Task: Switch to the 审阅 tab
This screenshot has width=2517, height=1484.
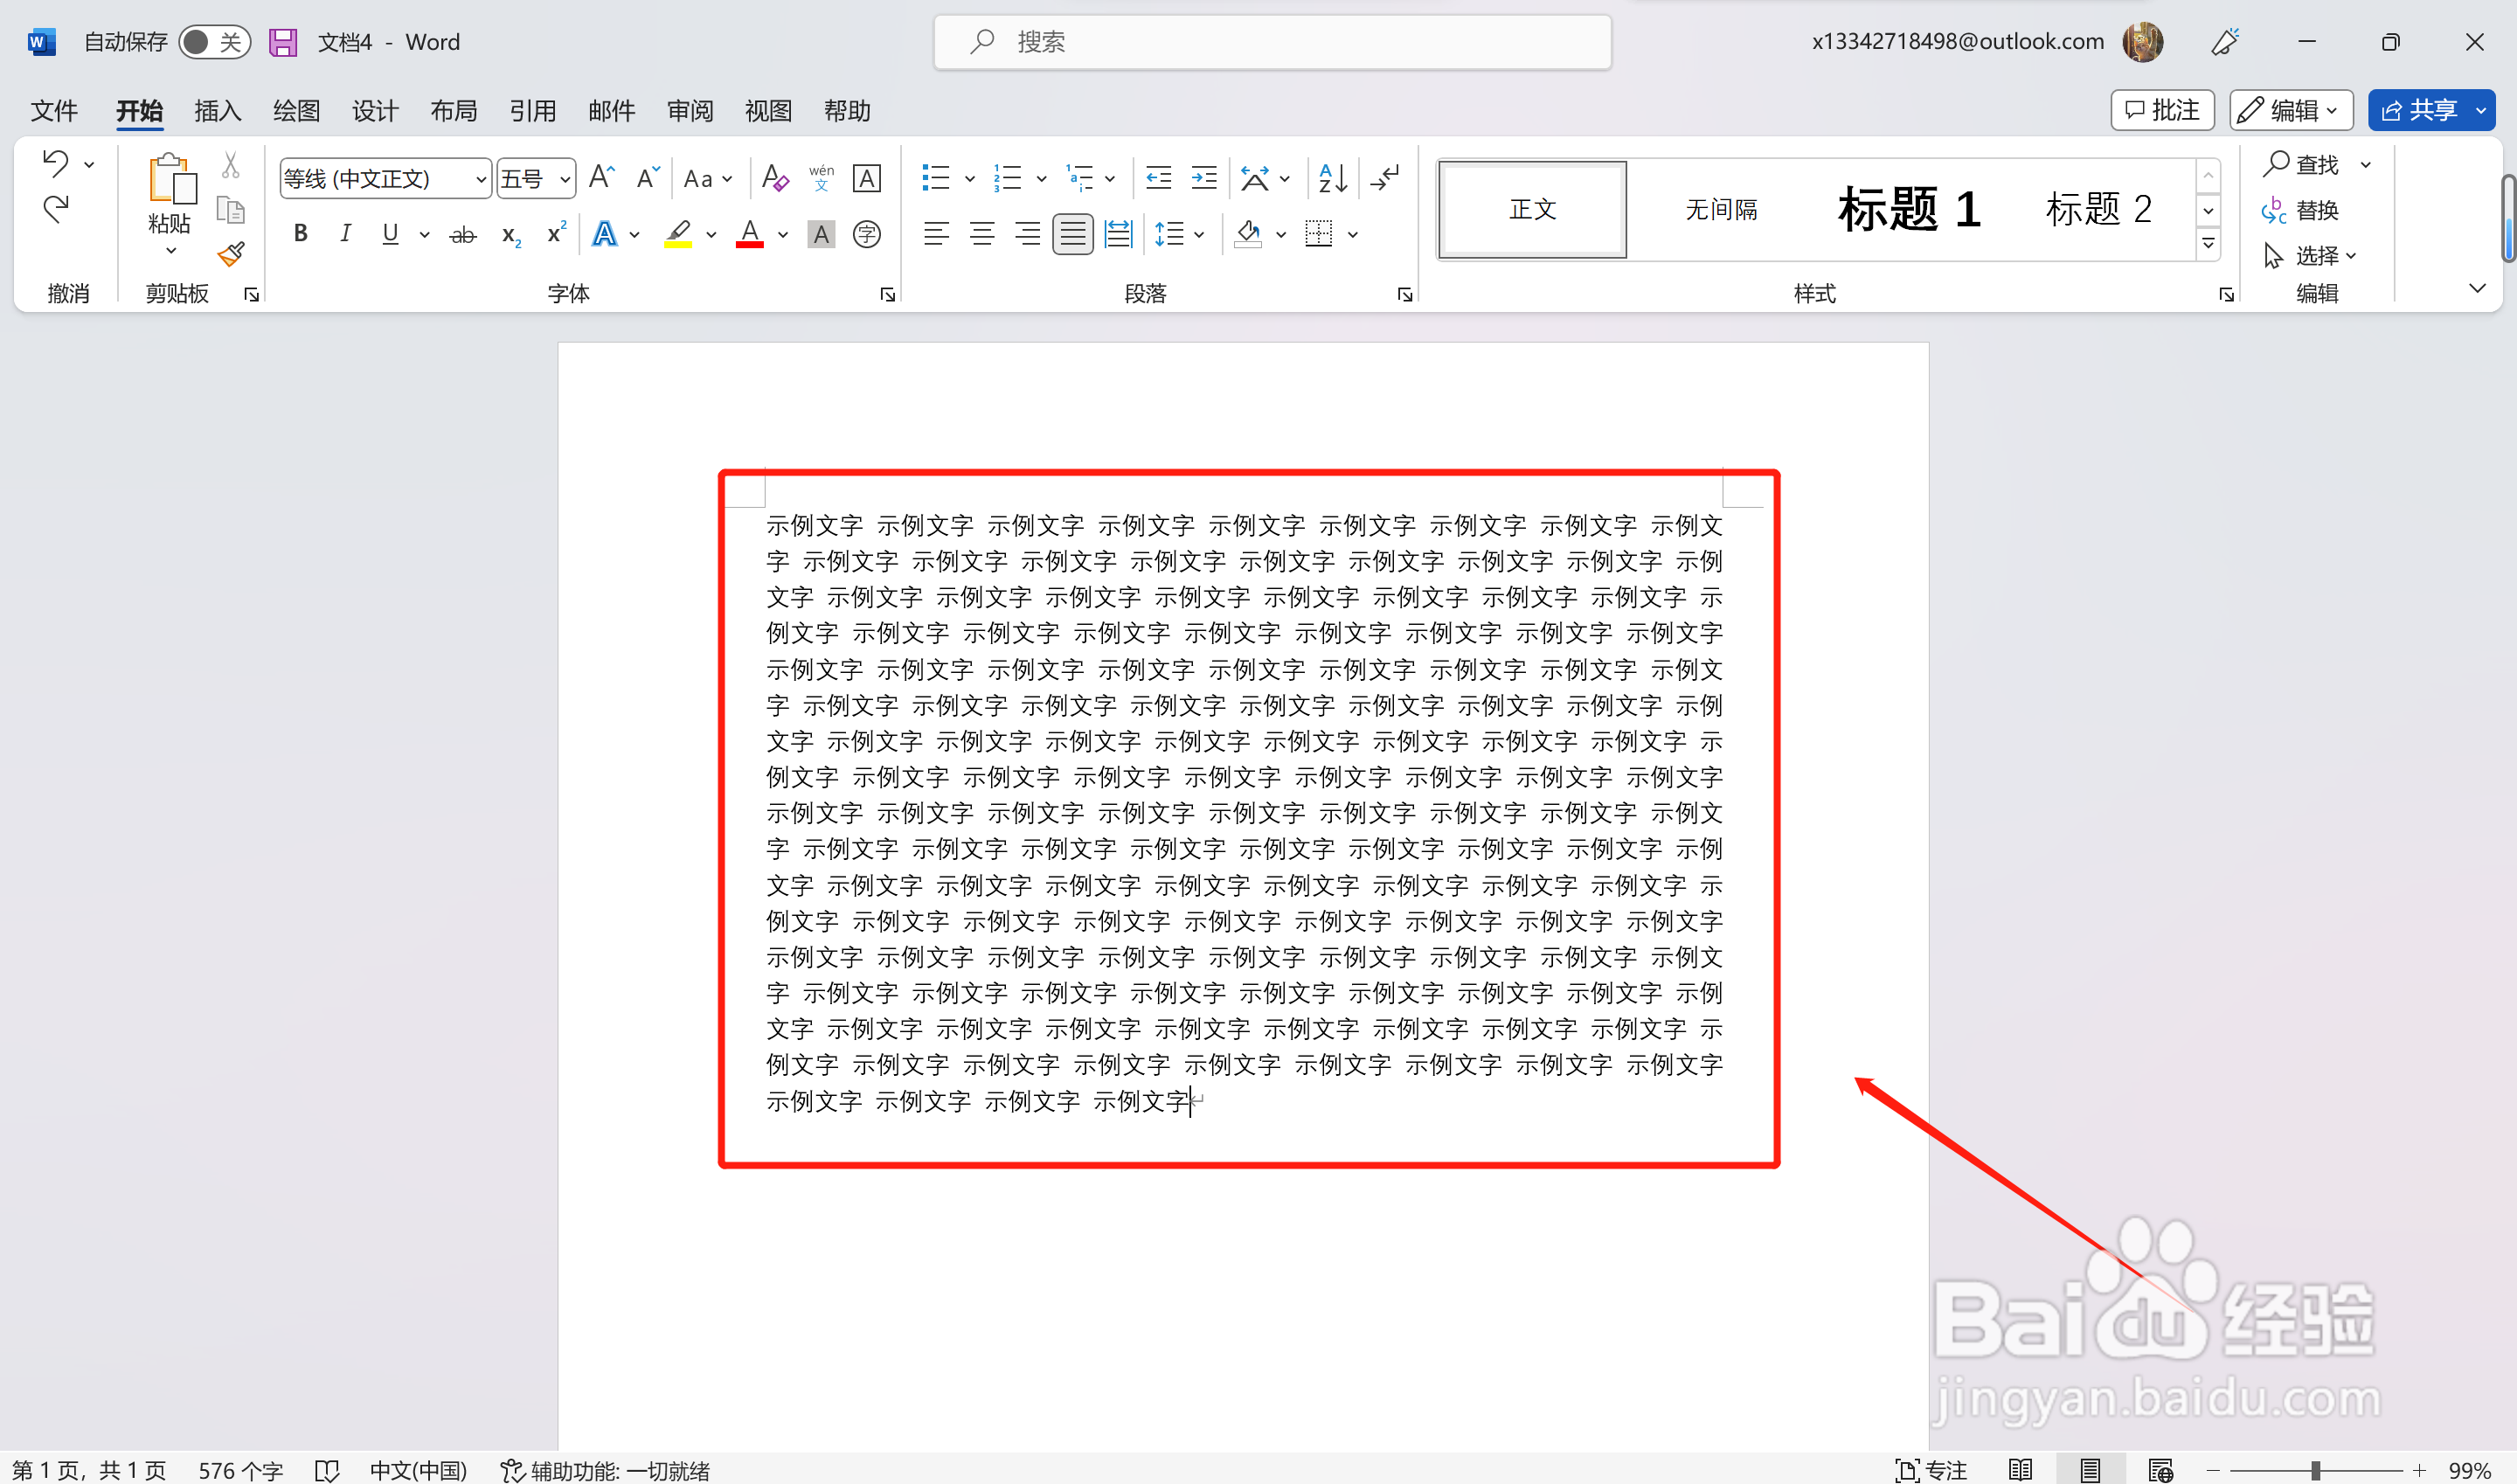Action: click(x=690, y=110)
